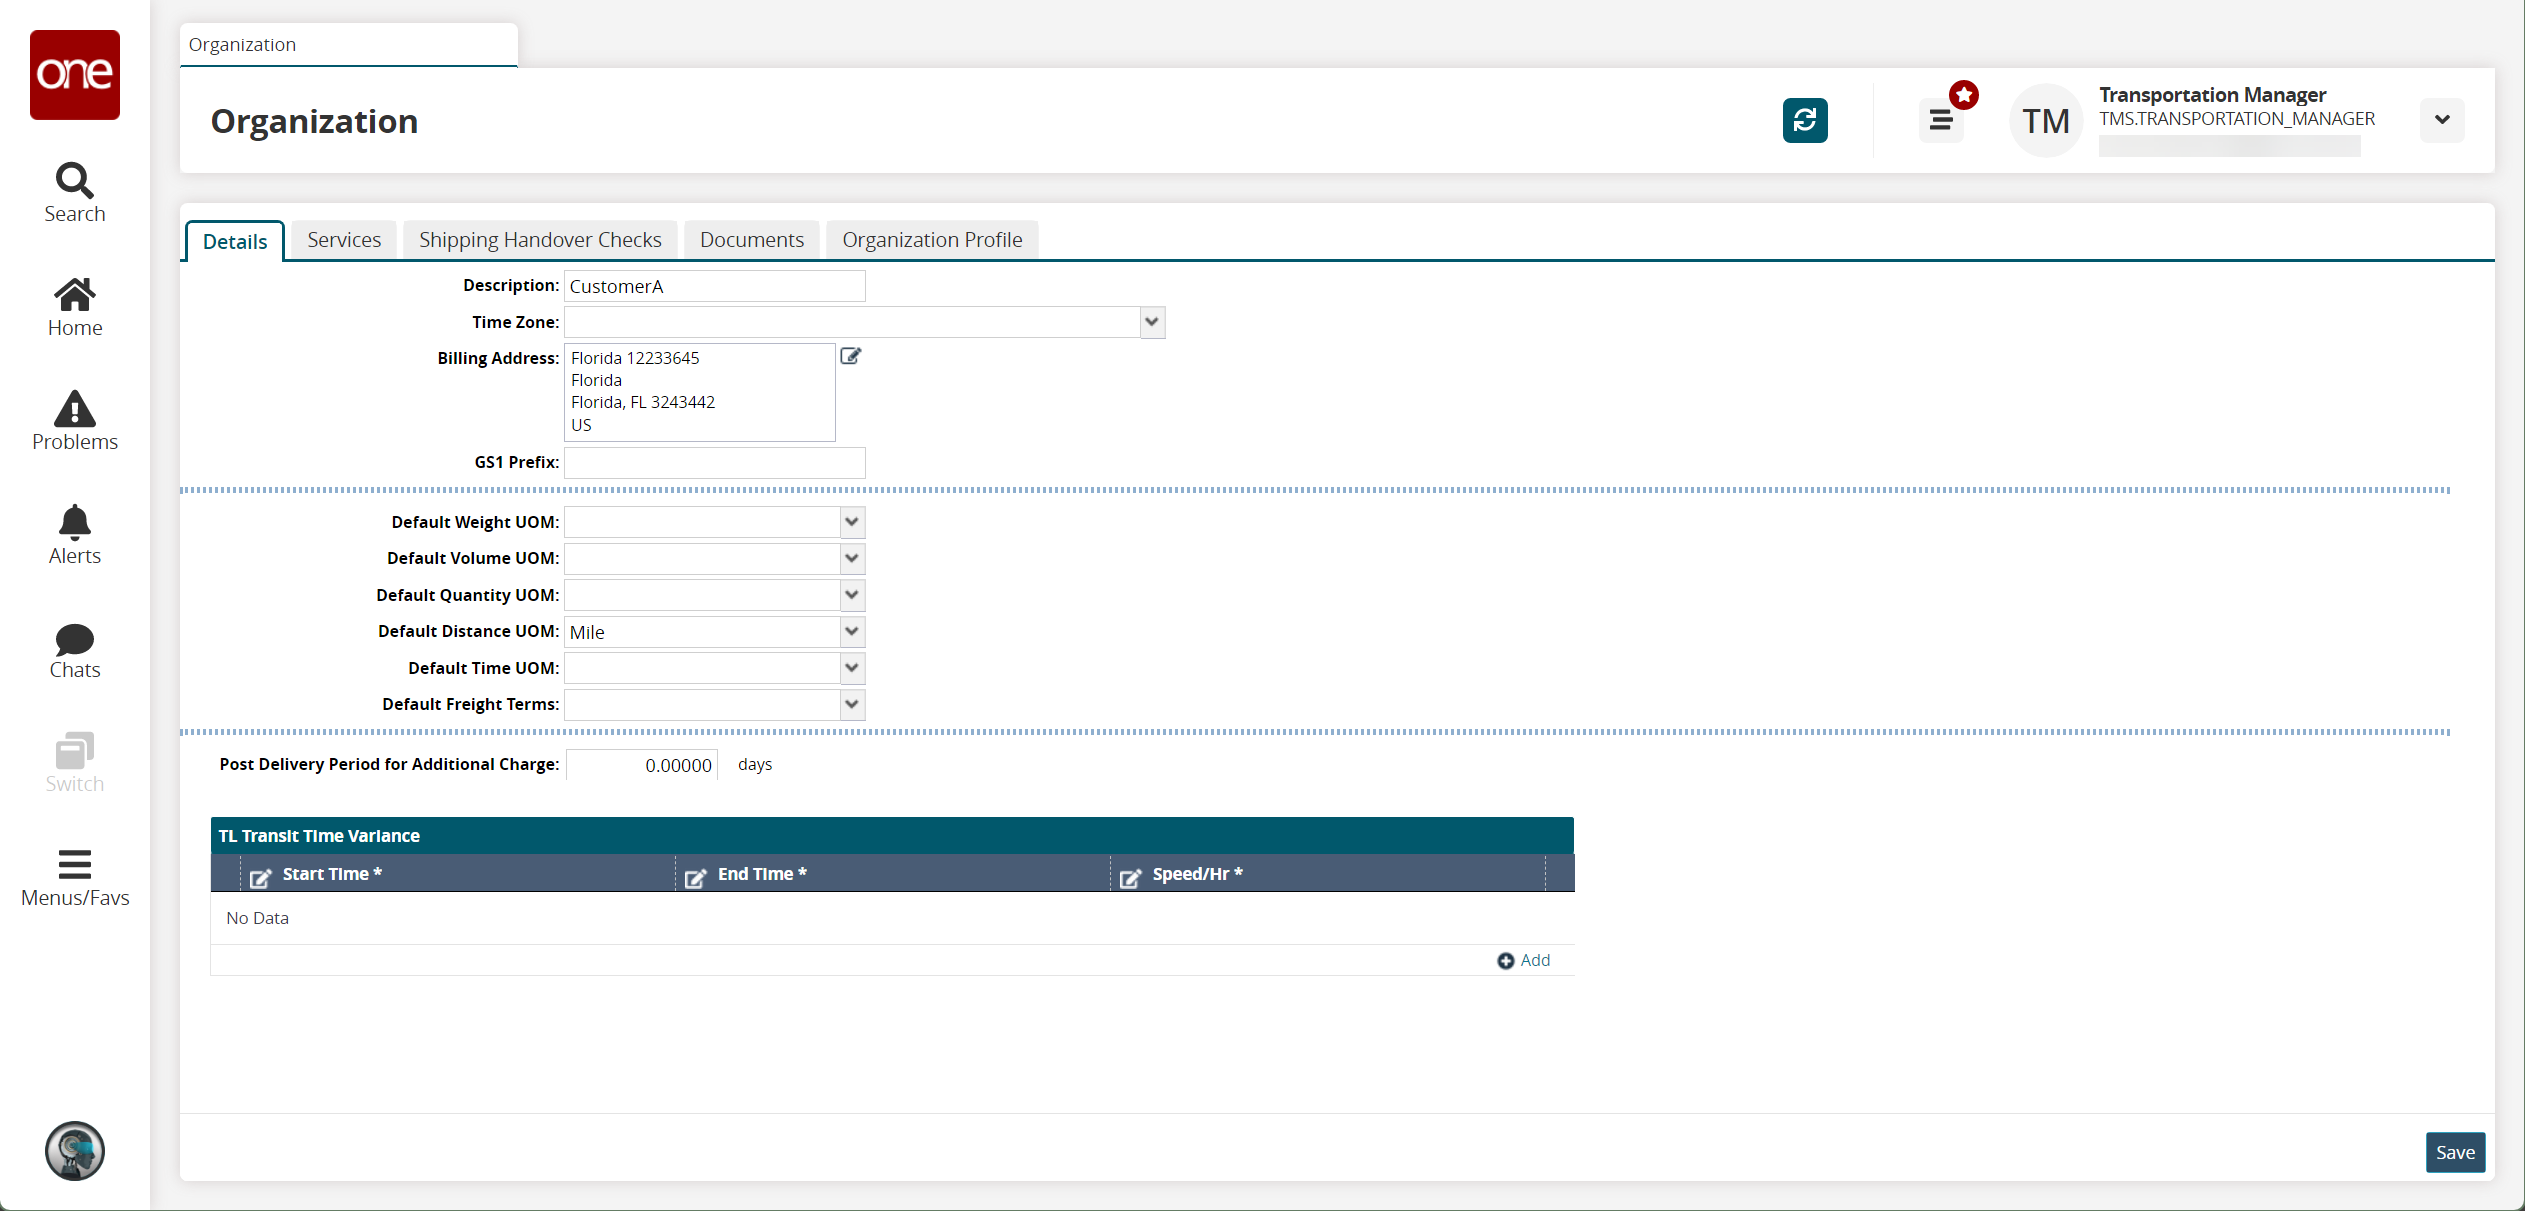Expand the user profile dropdown
2525x1211 pixels.
(x=2442, y=120)
